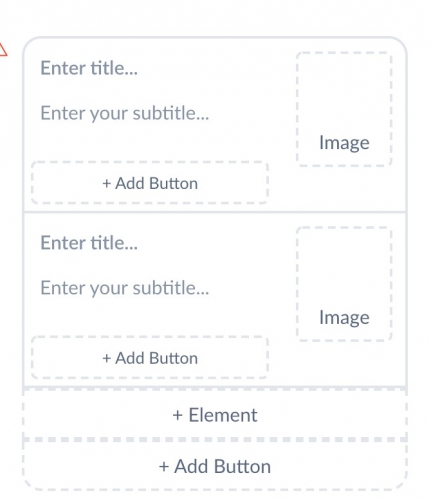Viewport: 431px width, 500px height.
Task: Click the second element's + Add Button
Action: (150, 358)
